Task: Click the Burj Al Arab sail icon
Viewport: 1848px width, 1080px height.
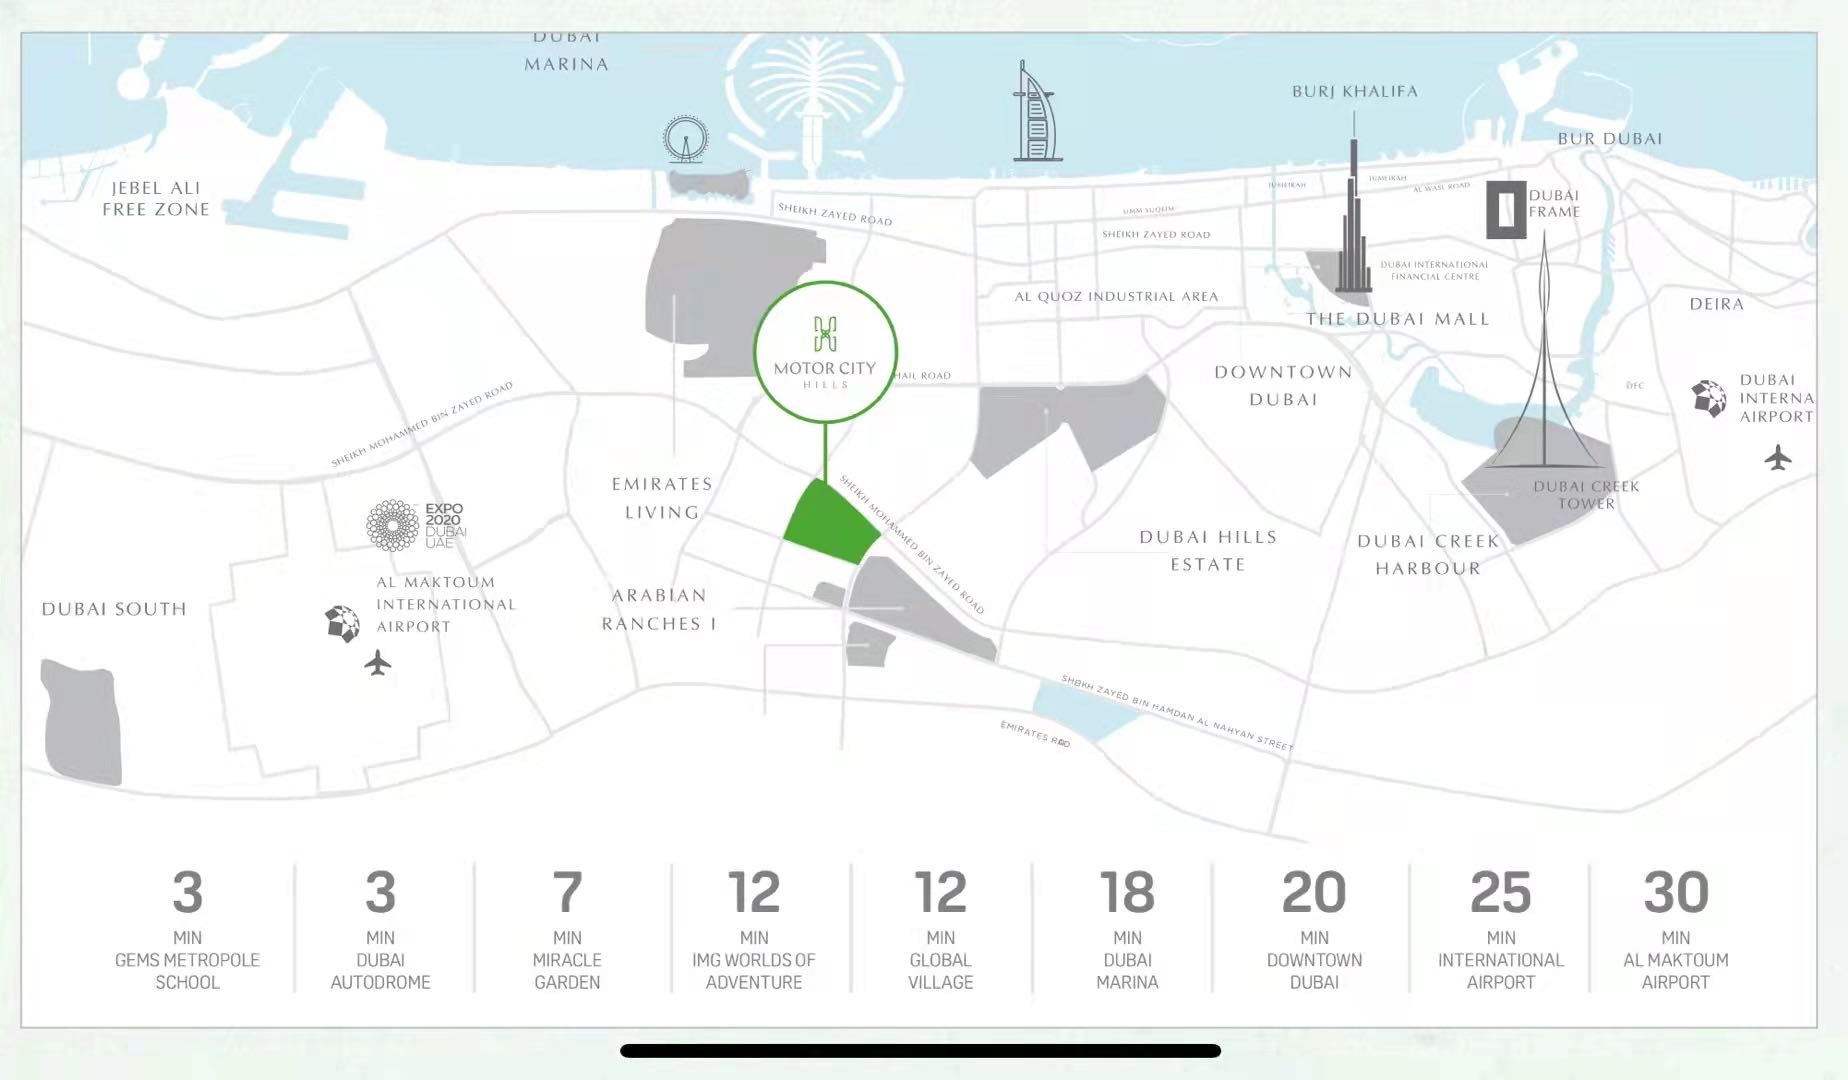Action: point(1034,113)
